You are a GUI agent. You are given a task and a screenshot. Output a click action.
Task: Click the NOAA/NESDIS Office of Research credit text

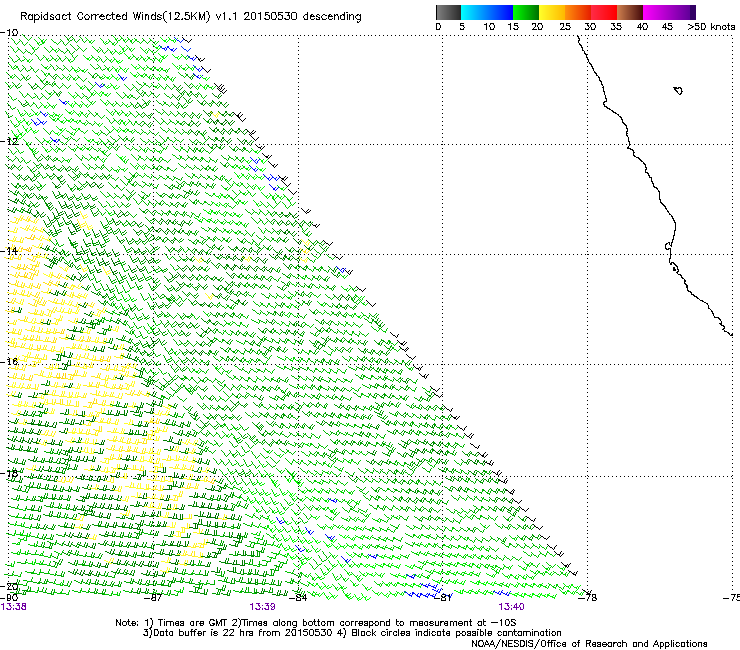click(589, 644)
